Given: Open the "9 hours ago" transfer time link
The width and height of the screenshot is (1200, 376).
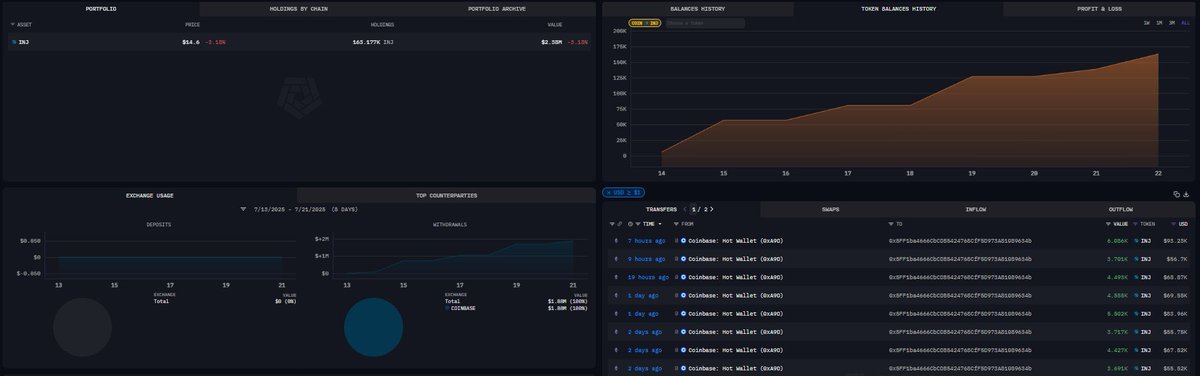Looking at the screenshot, I should [x=646, y=259].
